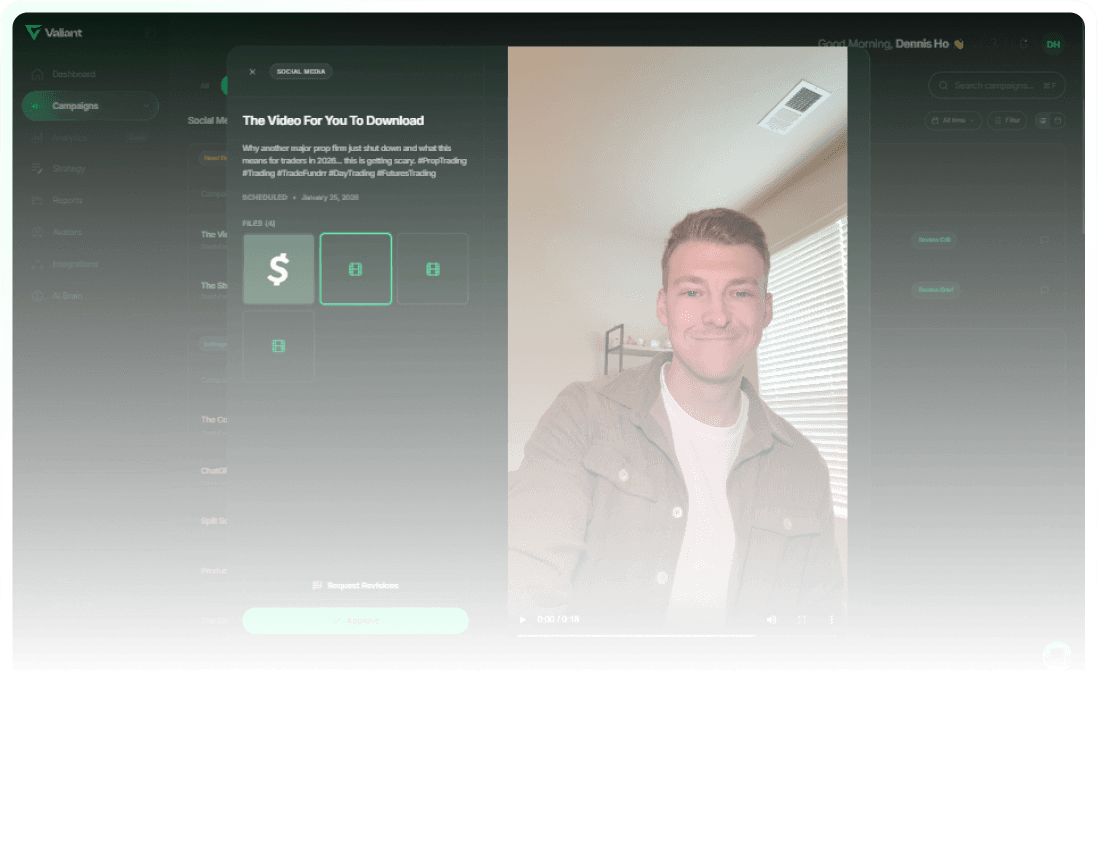Click the Filter button
This screenshot has height=850, width=1098.
point(1007,120)
